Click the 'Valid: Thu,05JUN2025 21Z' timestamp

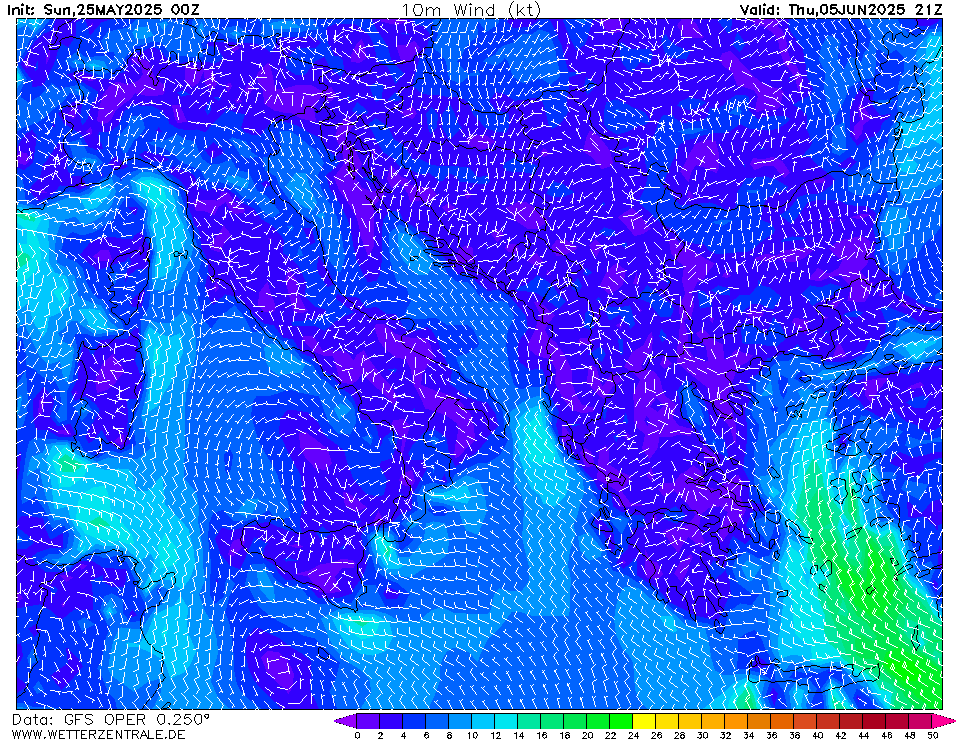coord(841,10)
